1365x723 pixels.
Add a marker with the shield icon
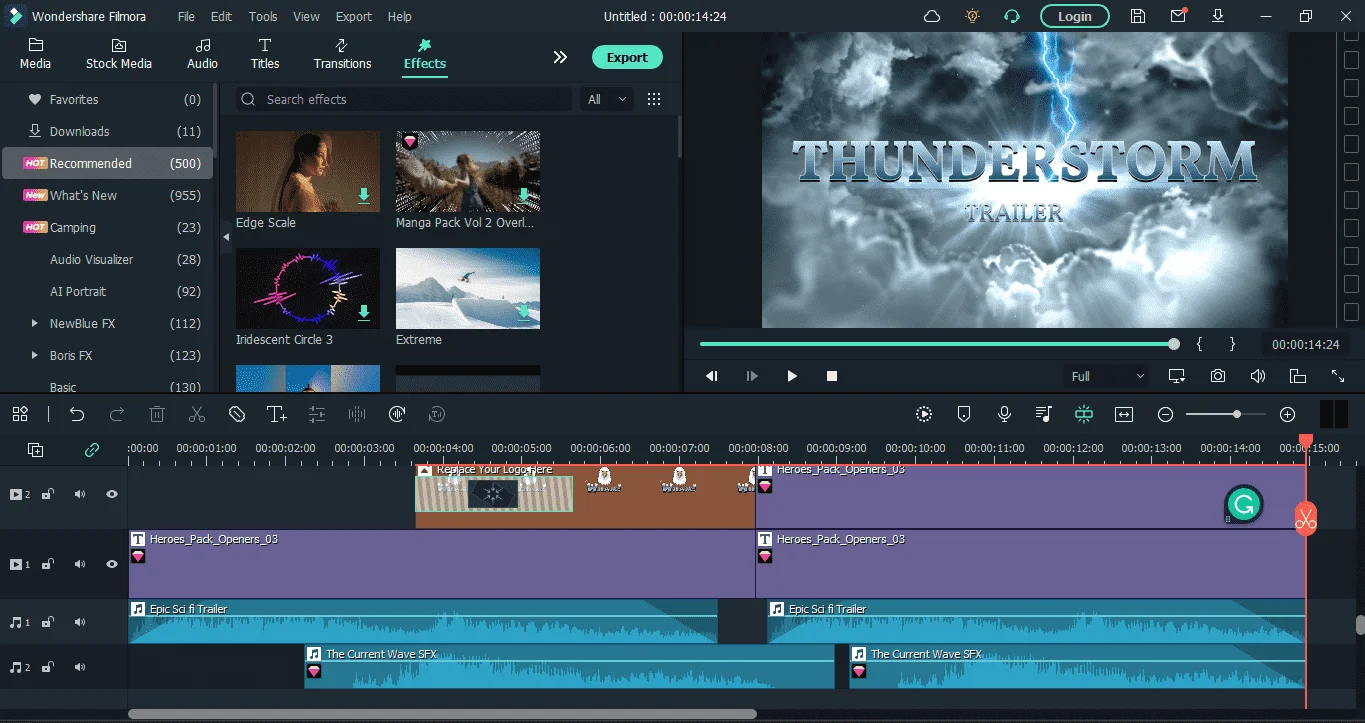pyautogui.click(x=964, y=414)
